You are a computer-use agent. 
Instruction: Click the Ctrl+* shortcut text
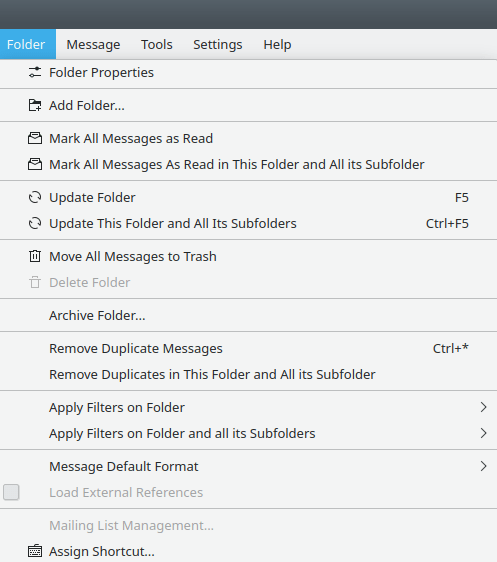pyautogui.click(x=450, y=348)
